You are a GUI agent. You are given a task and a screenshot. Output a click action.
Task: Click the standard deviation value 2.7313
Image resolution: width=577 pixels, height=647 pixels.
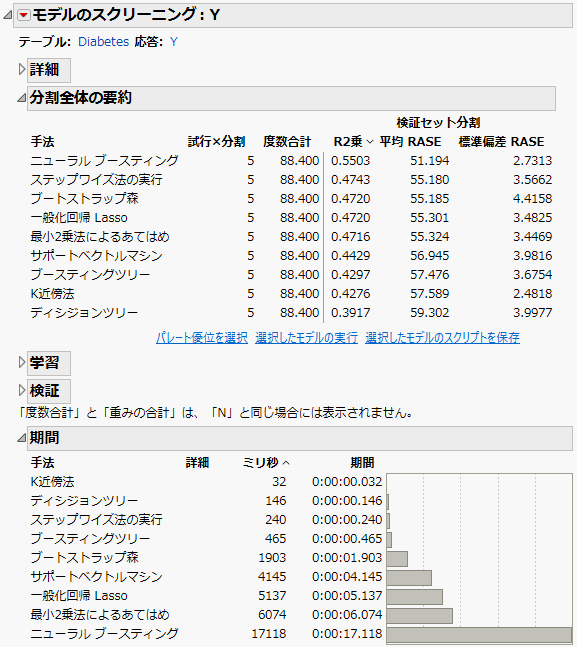click(532, 161)
